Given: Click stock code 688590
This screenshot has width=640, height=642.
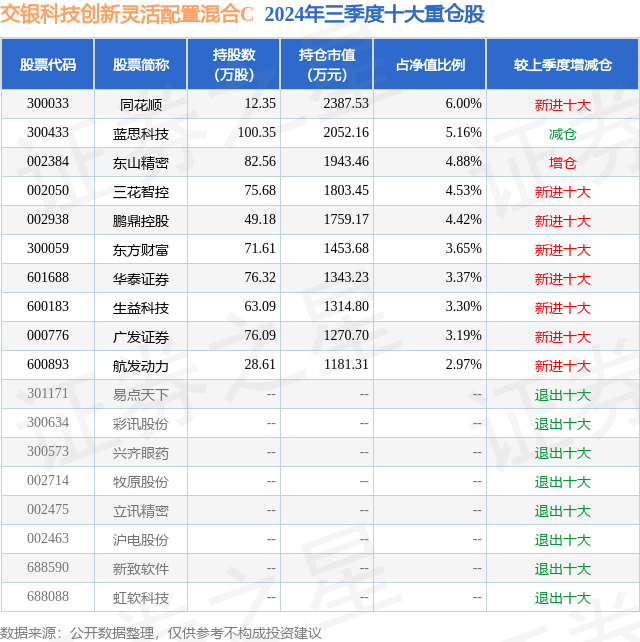Looking at the screenshot, I should (x=48, y=568).
